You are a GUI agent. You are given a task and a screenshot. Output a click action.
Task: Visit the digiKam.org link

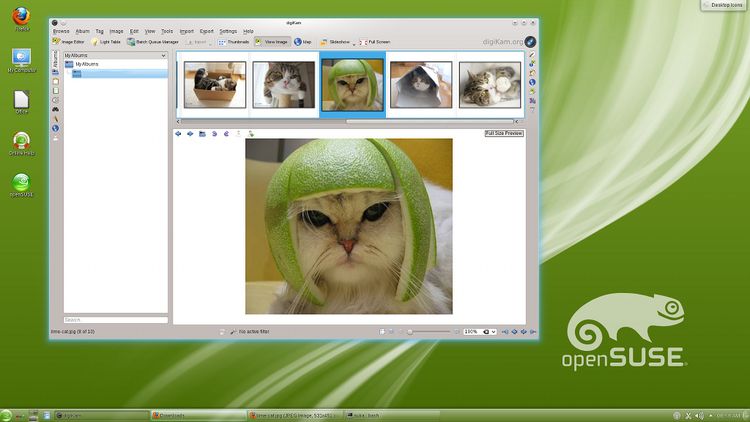(x=501, y=42)
